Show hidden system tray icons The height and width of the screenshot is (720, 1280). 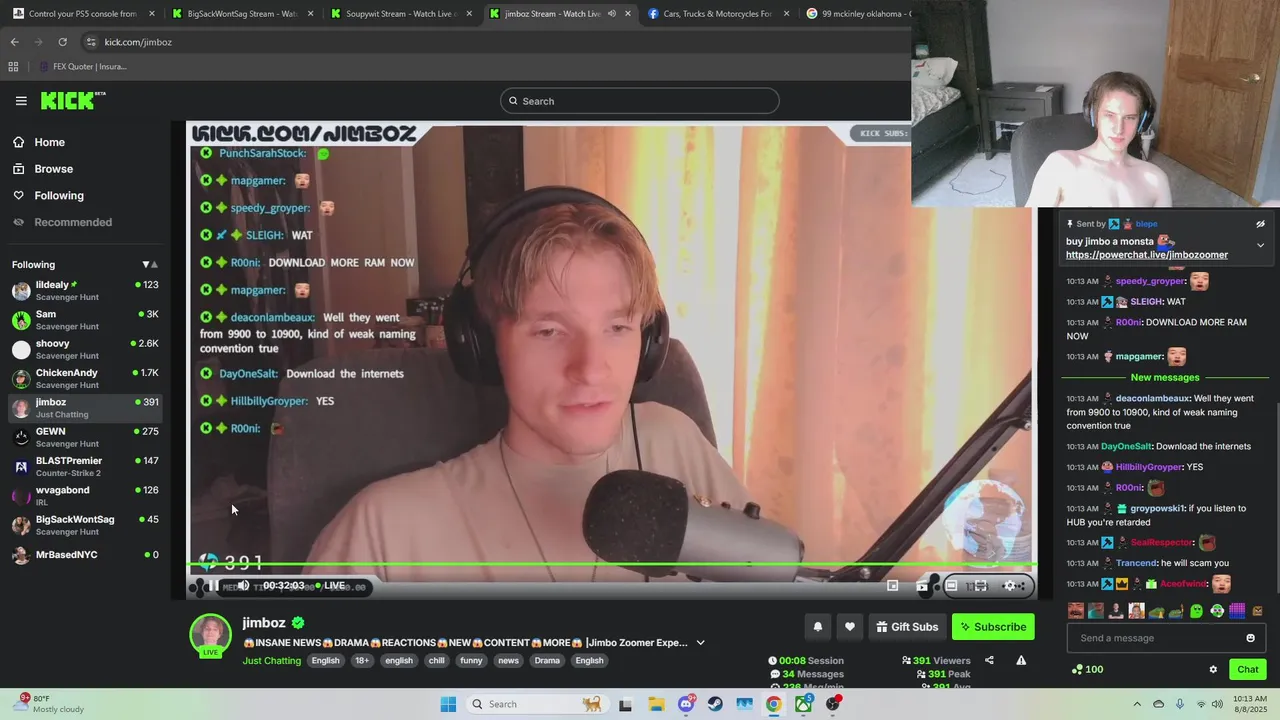[1137, 704]
